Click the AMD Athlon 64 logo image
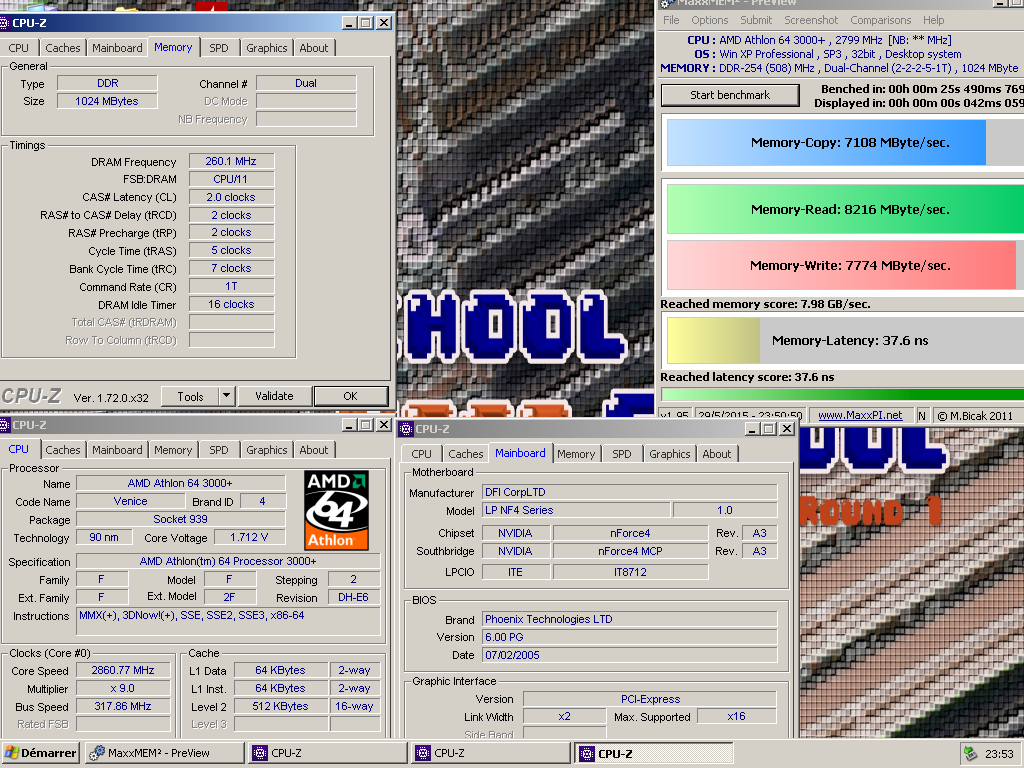 (x=336, y=510)
